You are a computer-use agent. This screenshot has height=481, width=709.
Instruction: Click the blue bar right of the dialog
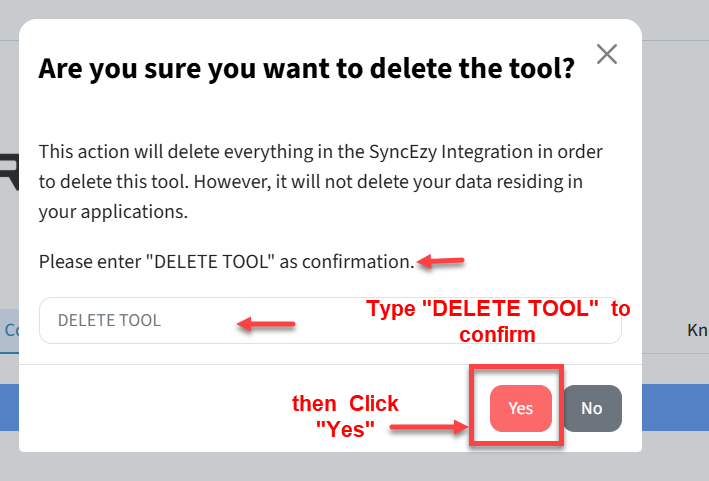tap(675, 408)
